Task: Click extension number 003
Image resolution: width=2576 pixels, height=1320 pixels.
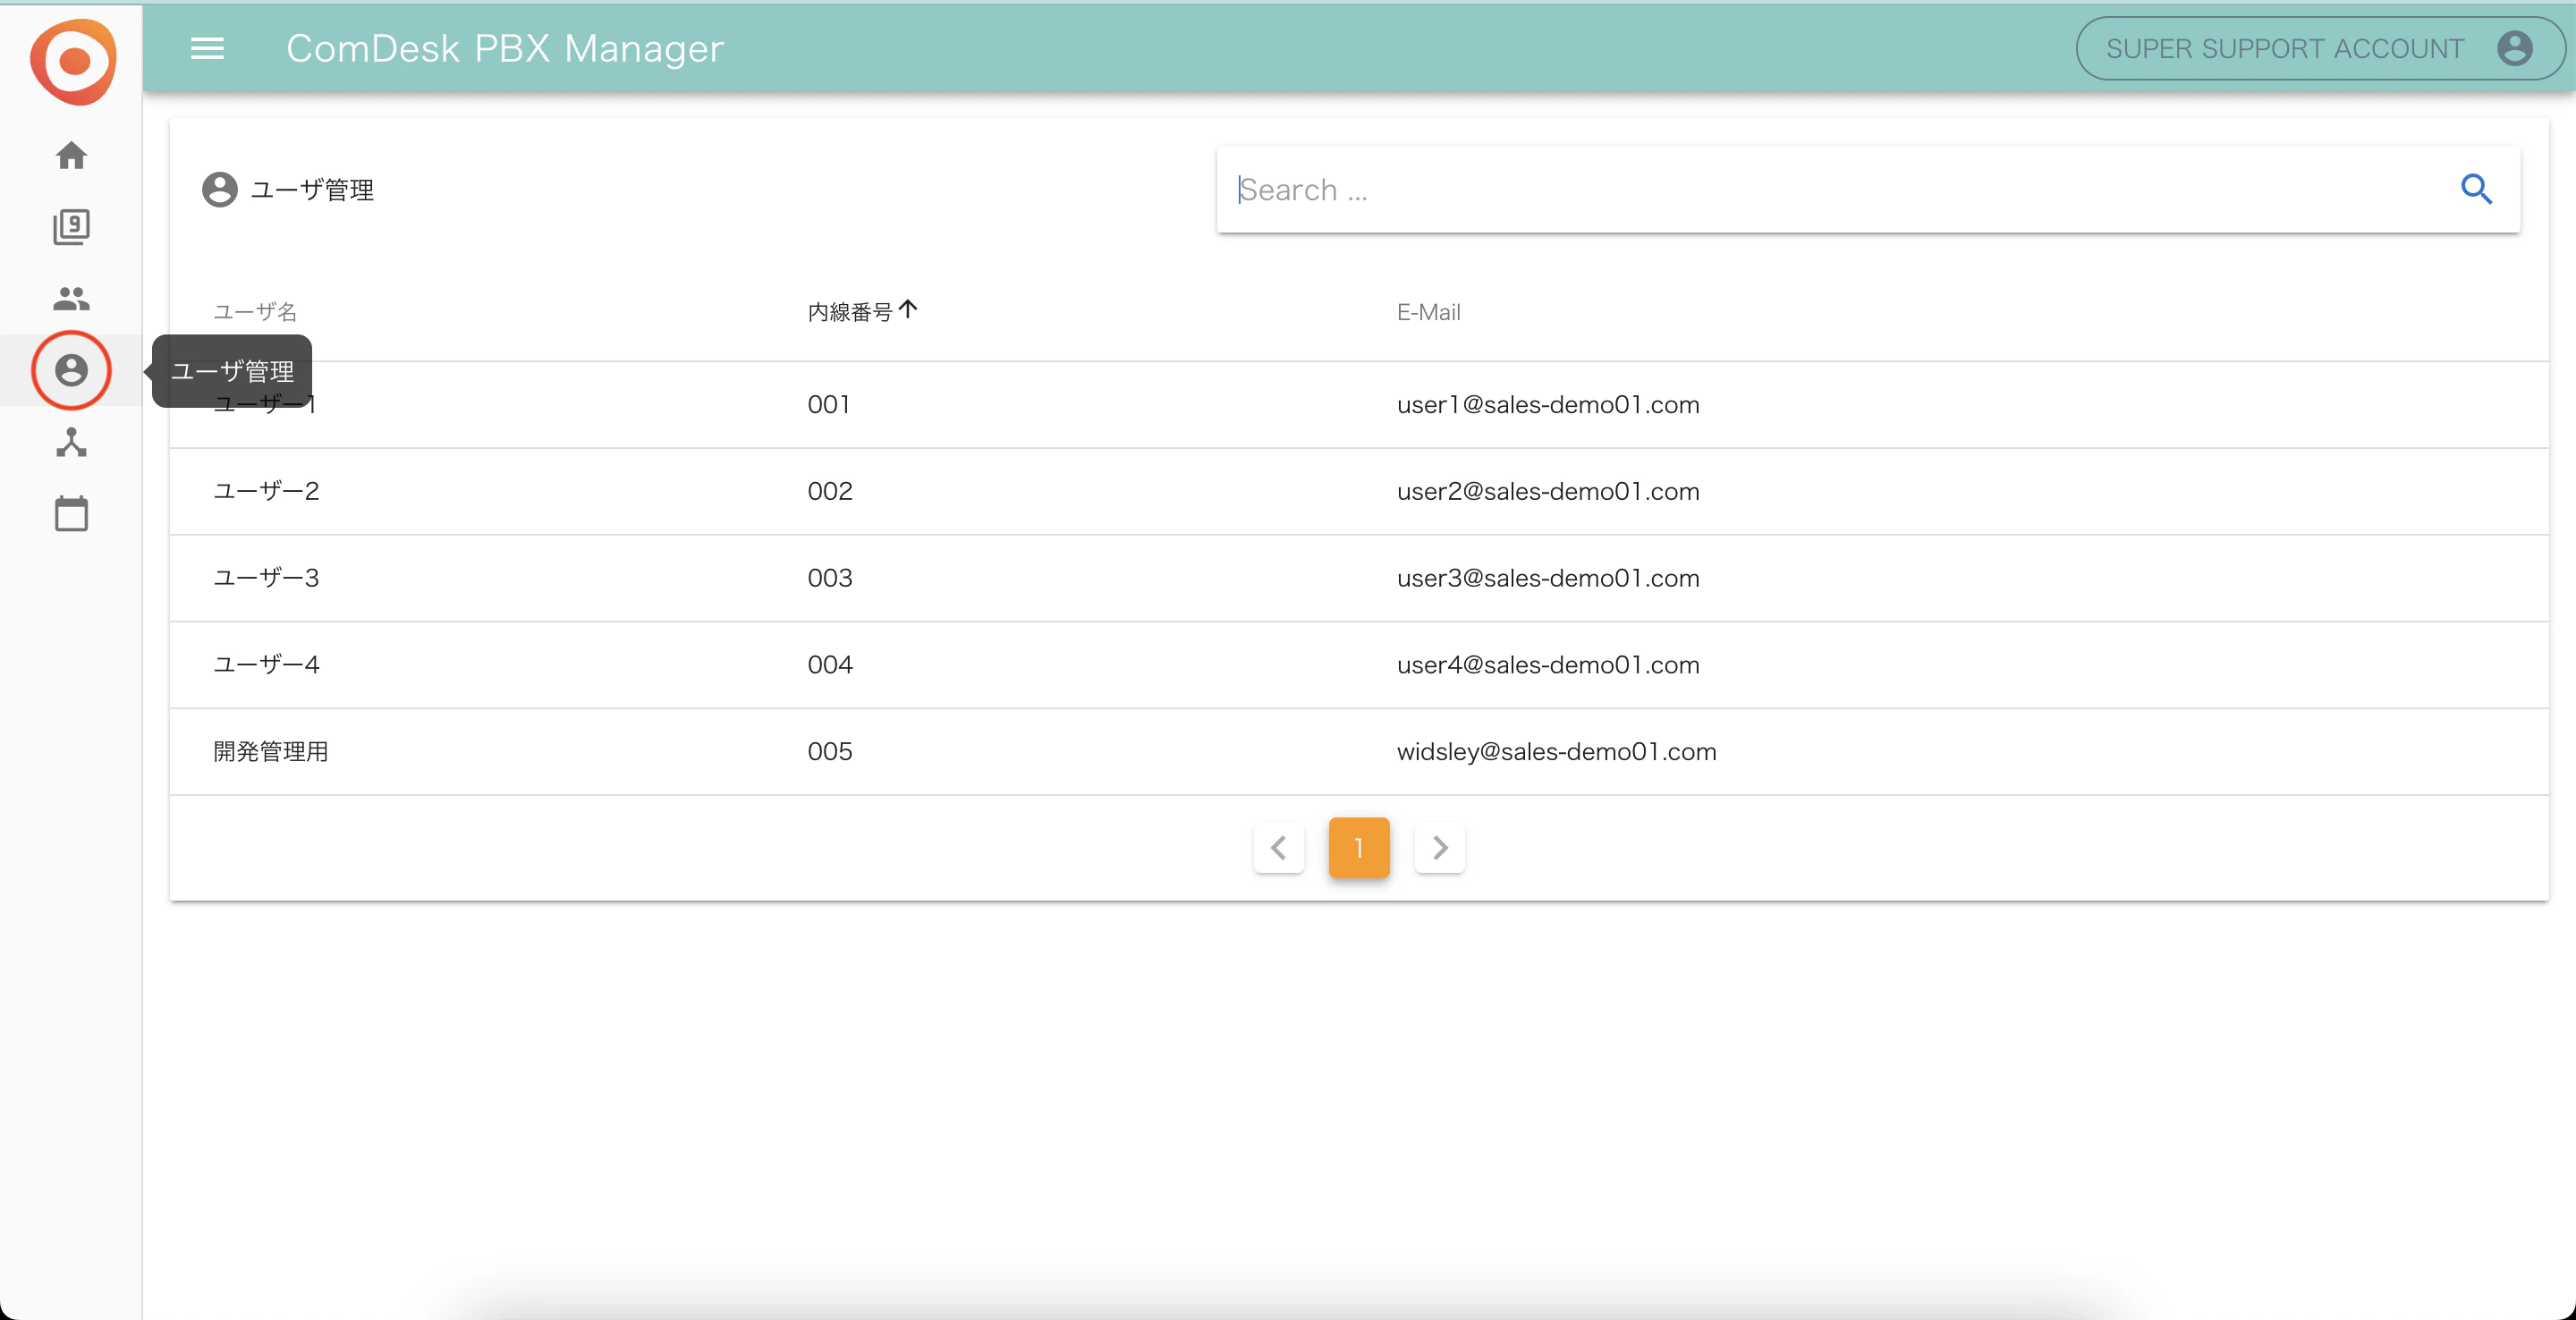Action: coord(830,578)
